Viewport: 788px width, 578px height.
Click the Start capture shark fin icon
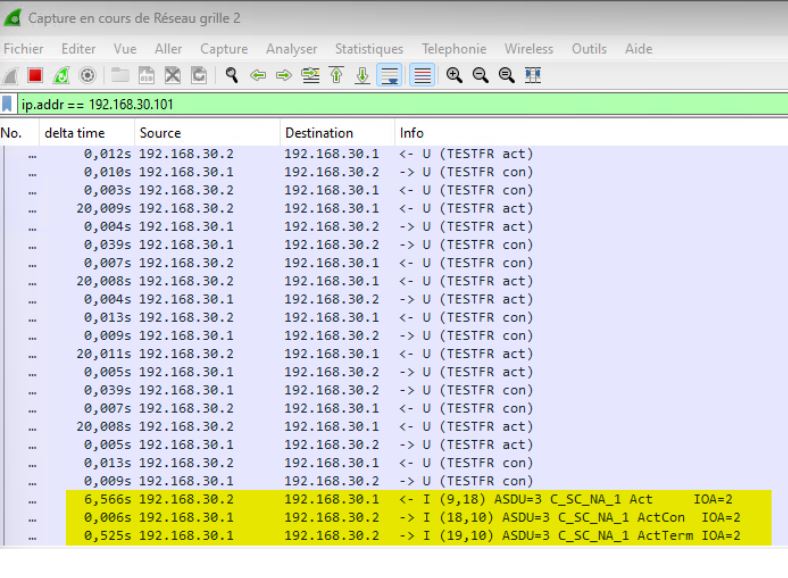click(10, 76)
